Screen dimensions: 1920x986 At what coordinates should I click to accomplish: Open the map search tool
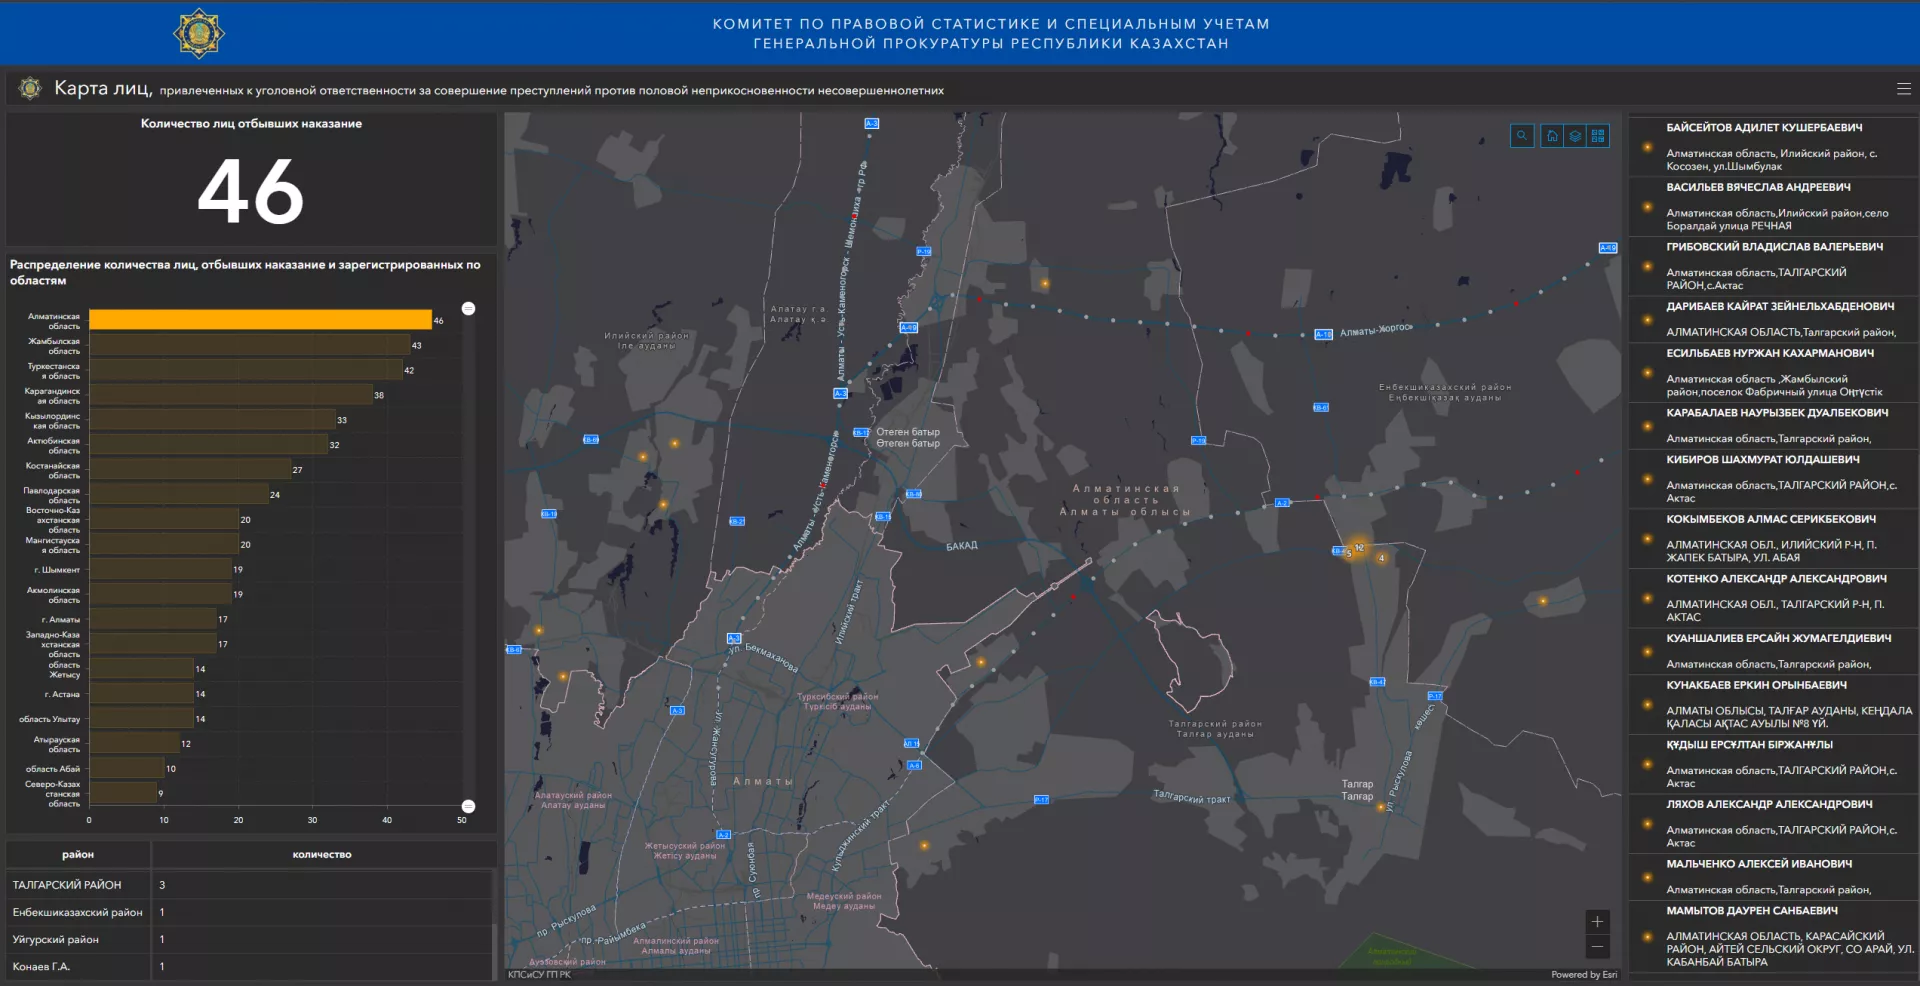click(x=1521, y=136)
